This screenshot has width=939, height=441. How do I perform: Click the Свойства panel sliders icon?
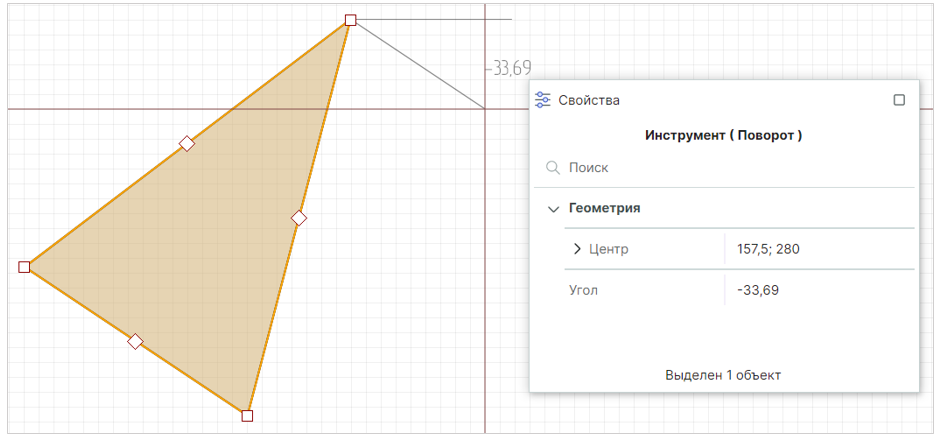pos(543,100)
